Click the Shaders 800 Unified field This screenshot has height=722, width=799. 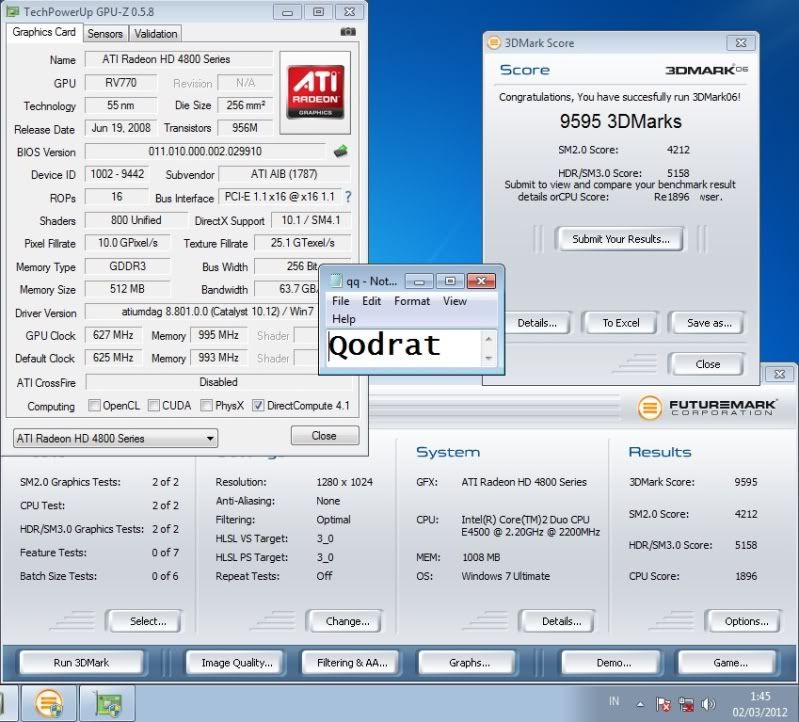(136, 220)
